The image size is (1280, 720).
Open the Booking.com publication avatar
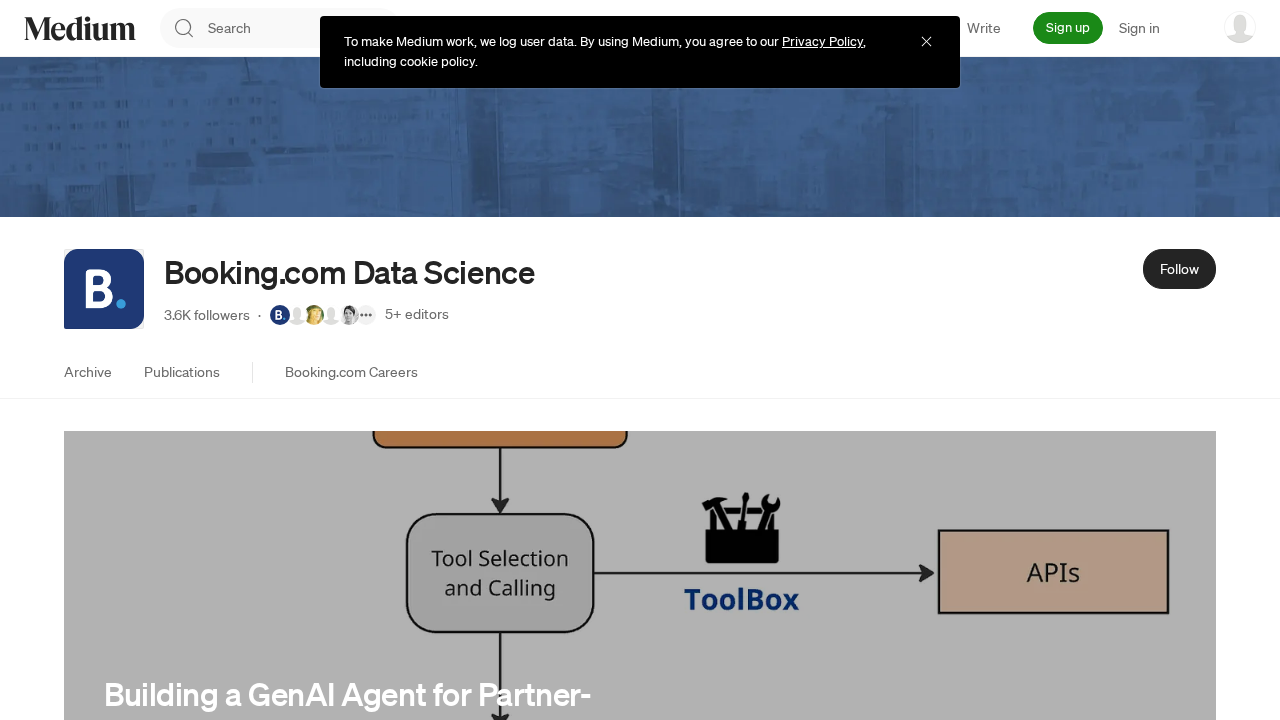tap(104, 289)
